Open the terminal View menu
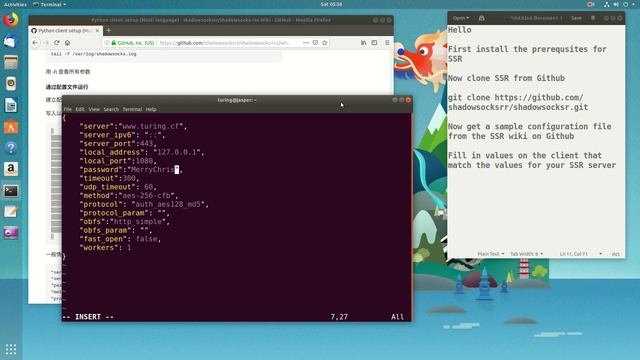This screenshot has height=360, width=640. (x=94, y=109)
